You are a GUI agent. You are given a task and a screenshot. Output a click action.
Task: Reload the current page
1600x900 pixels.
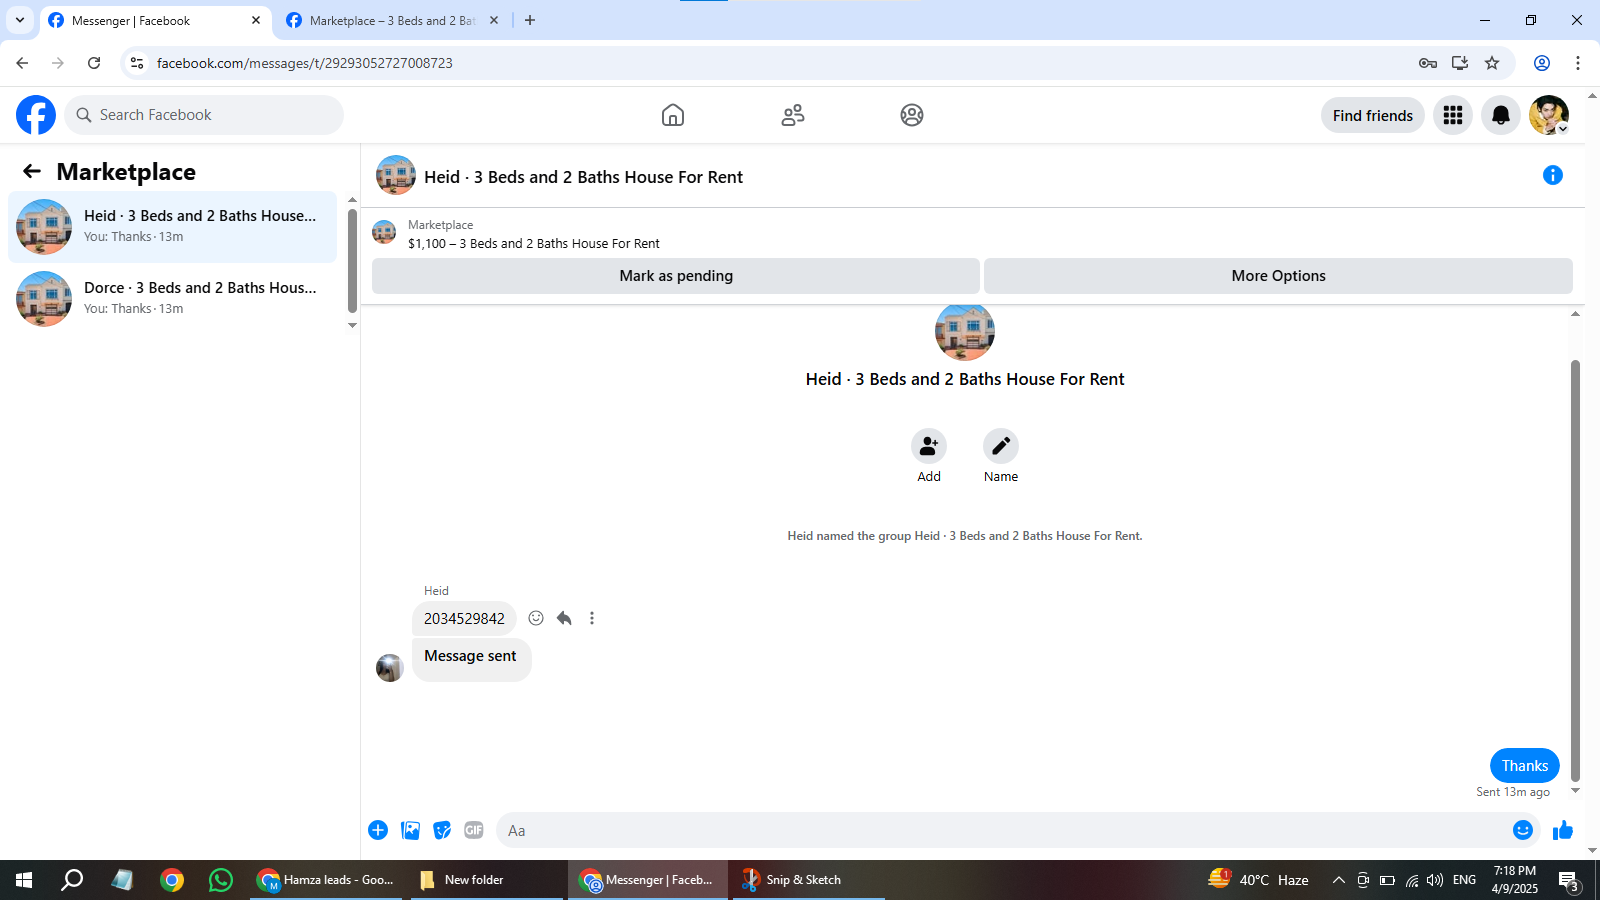click(94, 63)
